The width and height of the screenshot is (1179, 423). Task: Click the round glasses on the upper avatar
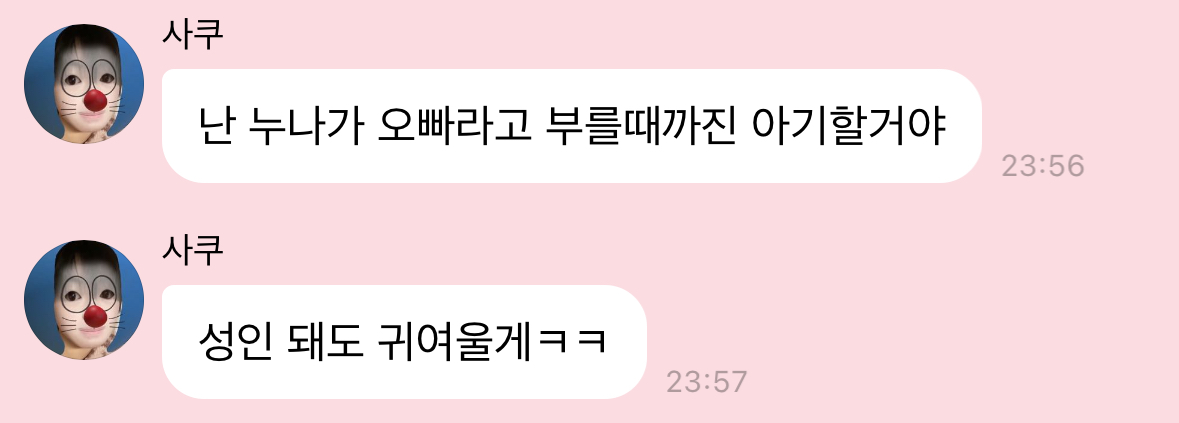[x=89, y=77]
